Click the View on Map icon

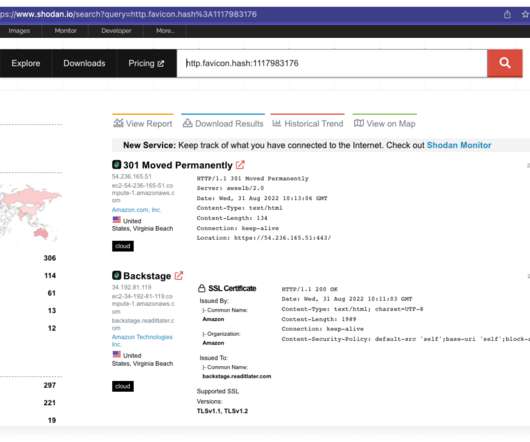click(x=359, y=123)
